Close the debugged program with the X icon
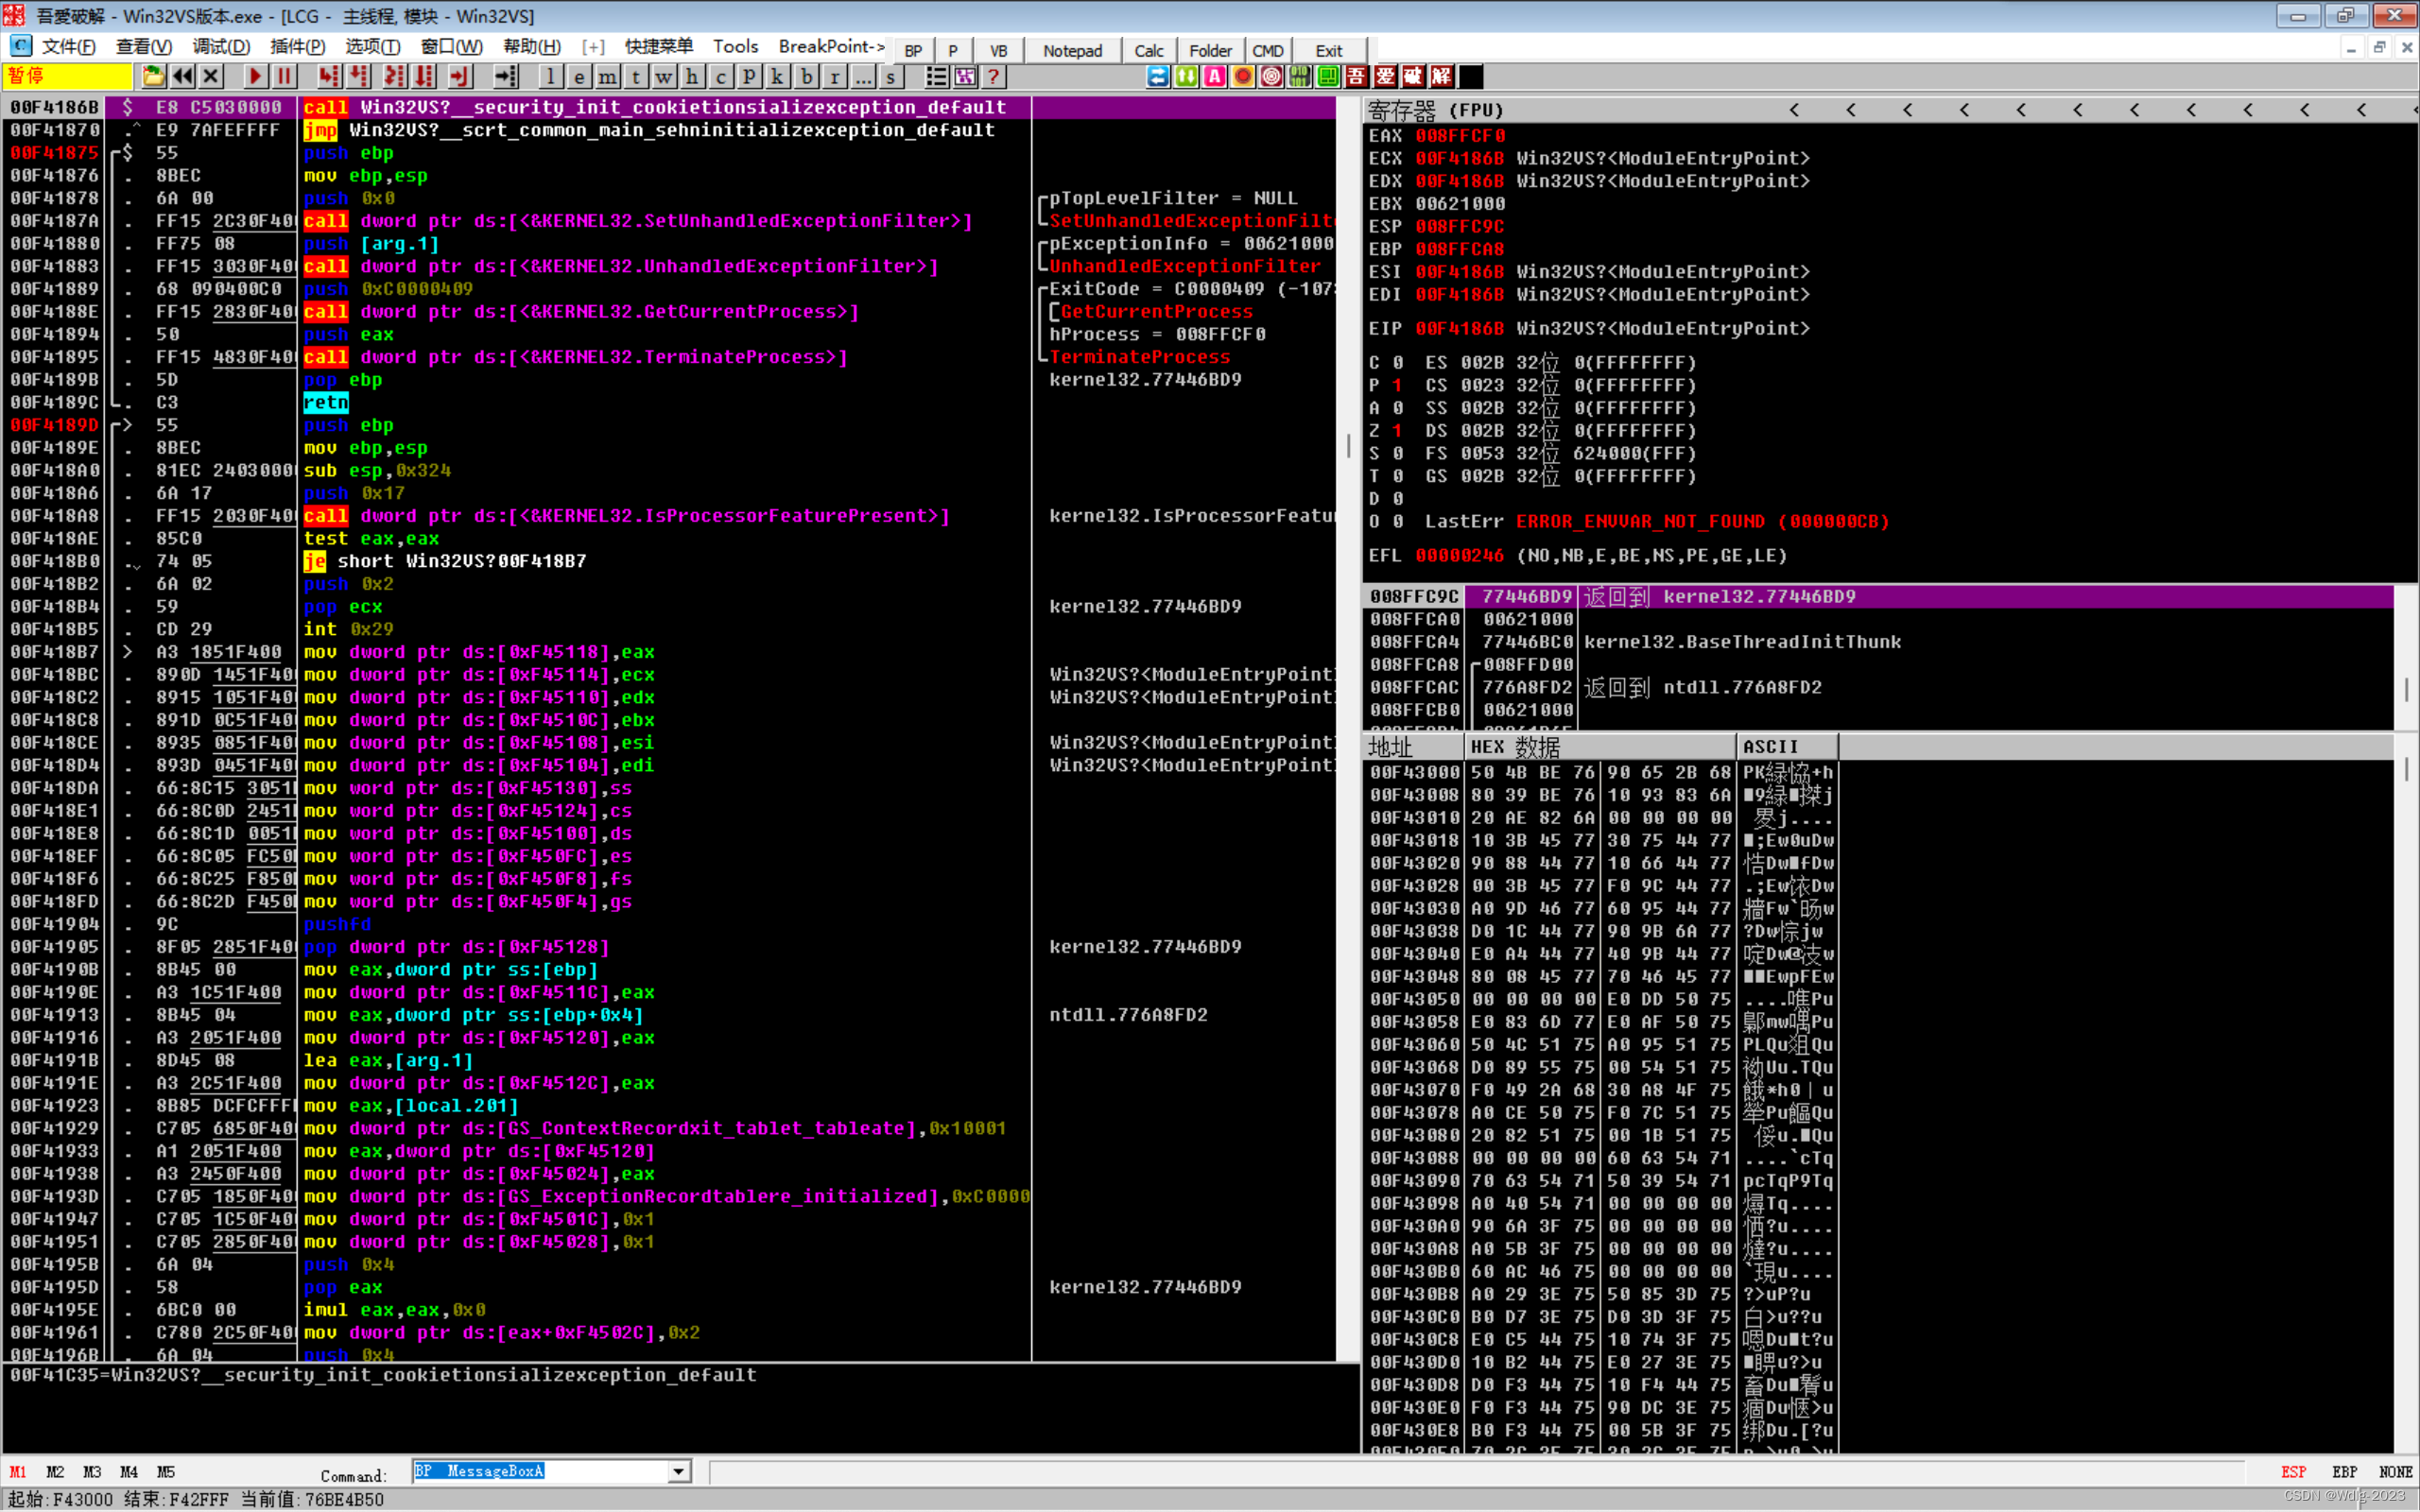The image size is (2420, 1512). 210,76
